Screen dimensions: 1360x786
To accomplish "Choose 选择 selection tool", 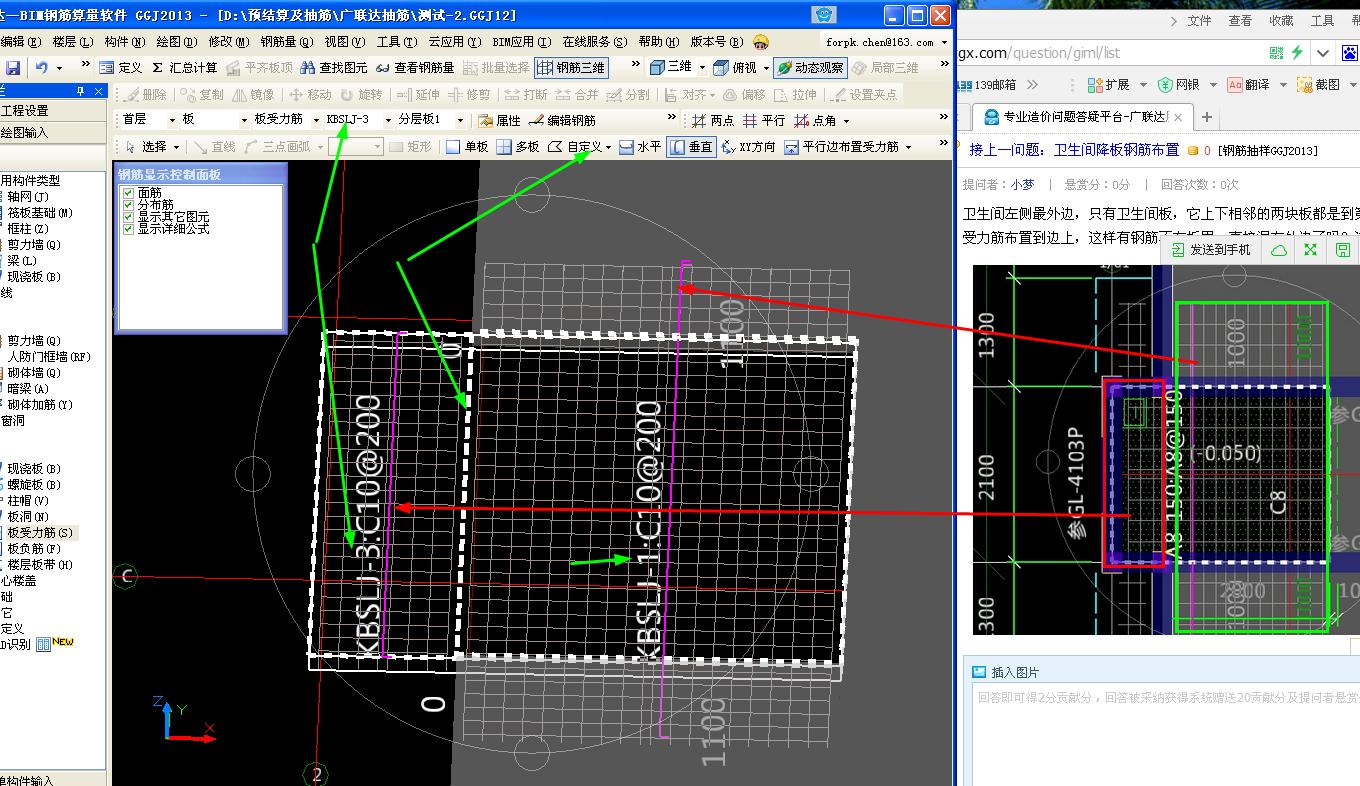I will point(147,147).
